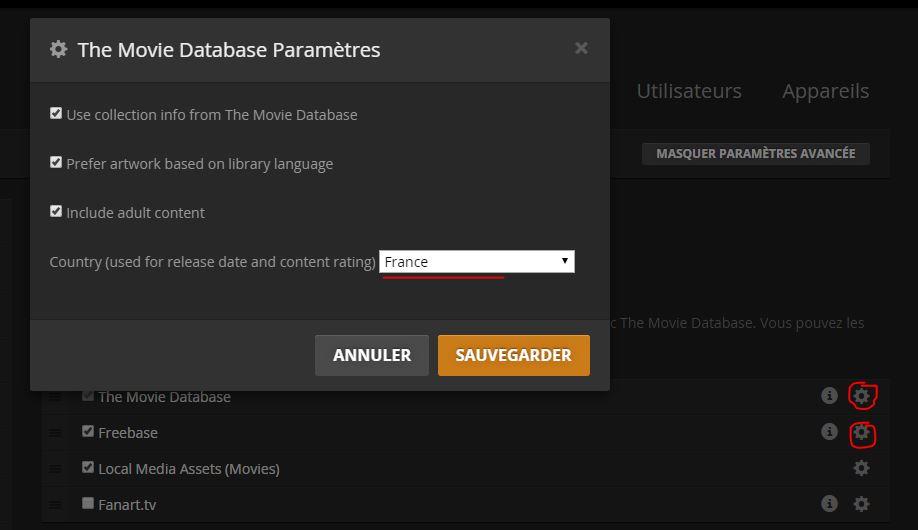
Task: Close the Movie Database Paramètres dialog
Action: (581, 48)
